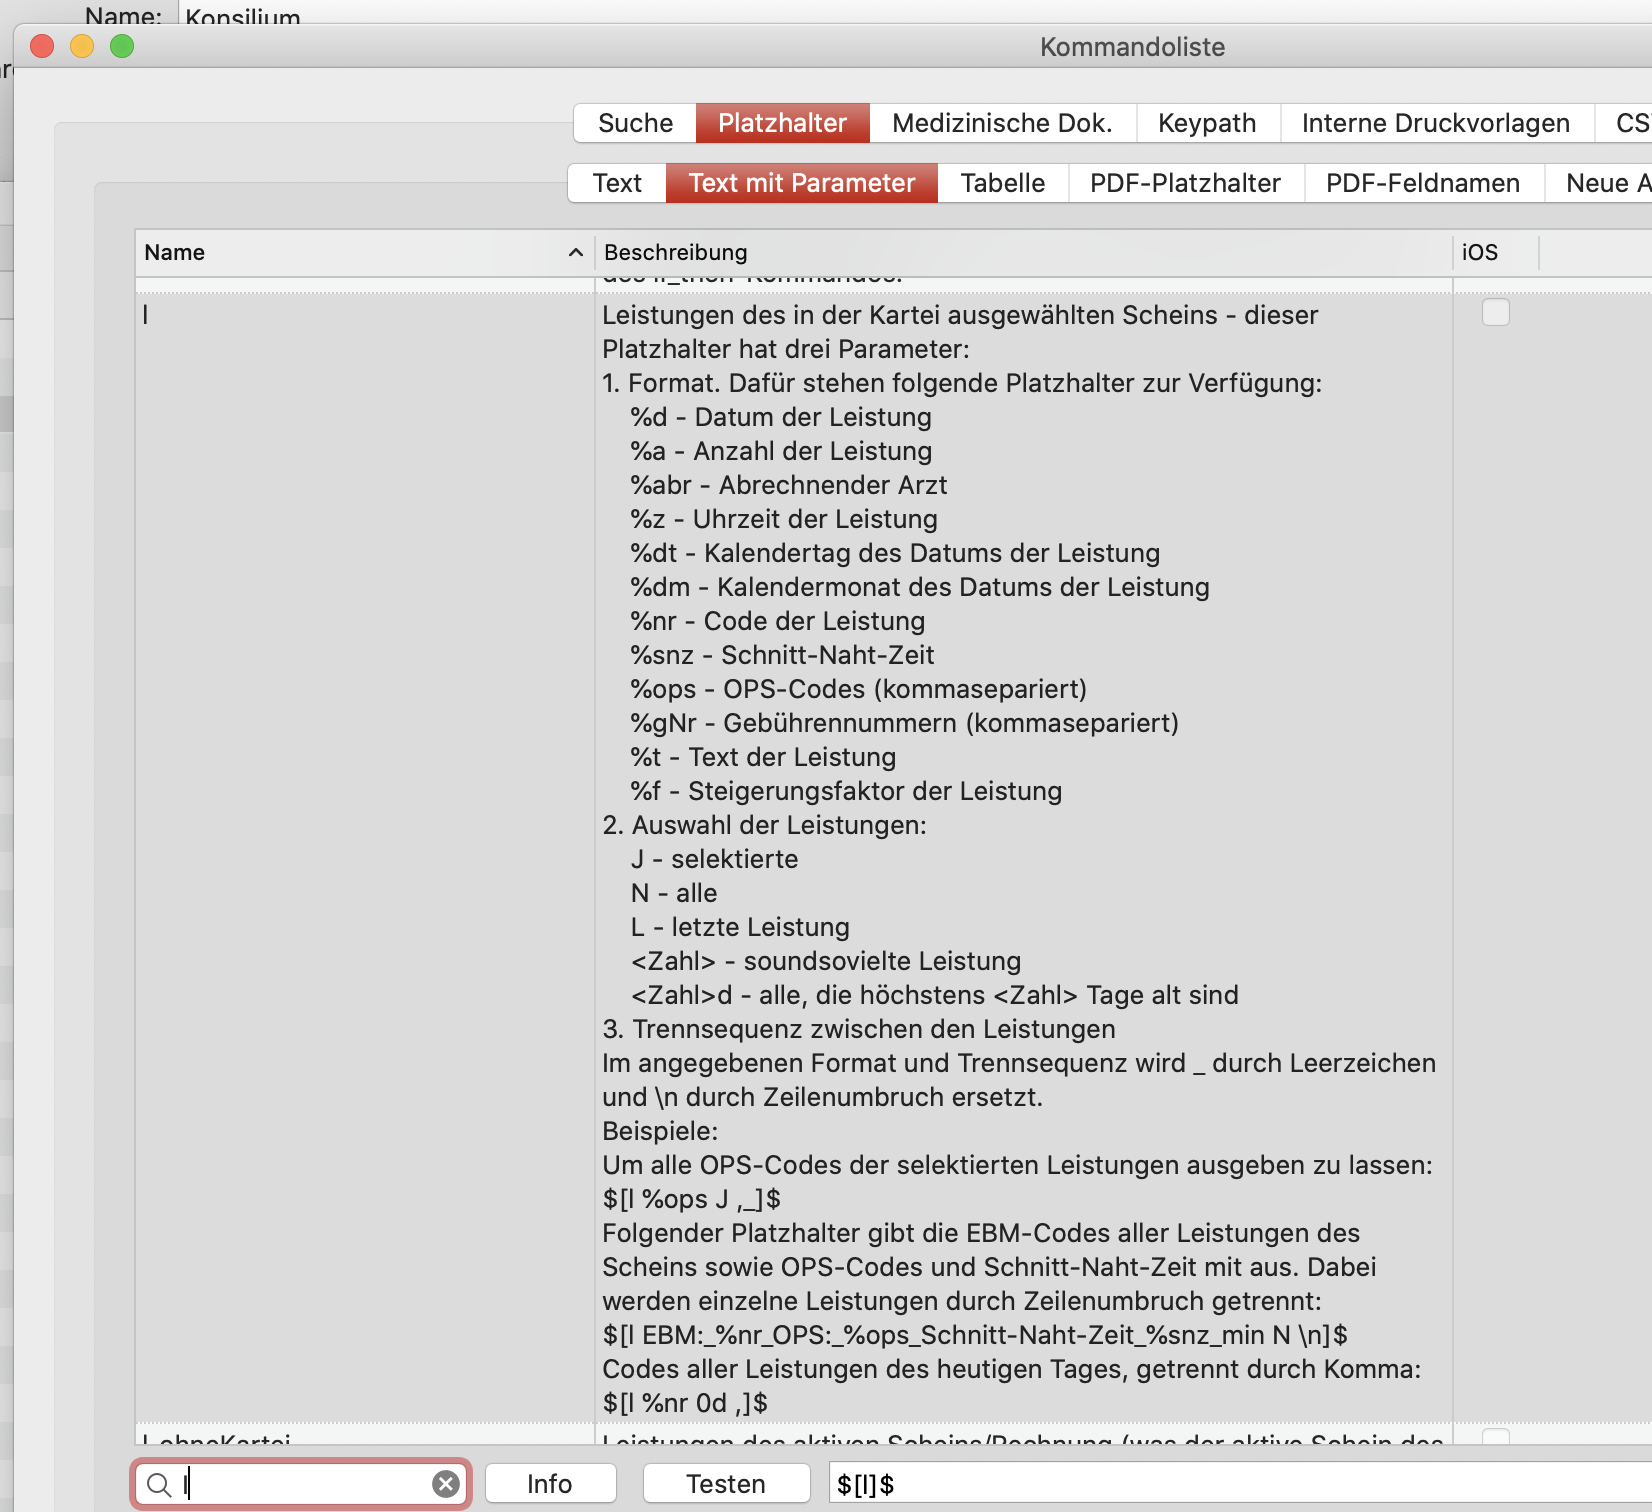Click the magnifying glass search icon
The image size is (1652, 1512).
159,1485
